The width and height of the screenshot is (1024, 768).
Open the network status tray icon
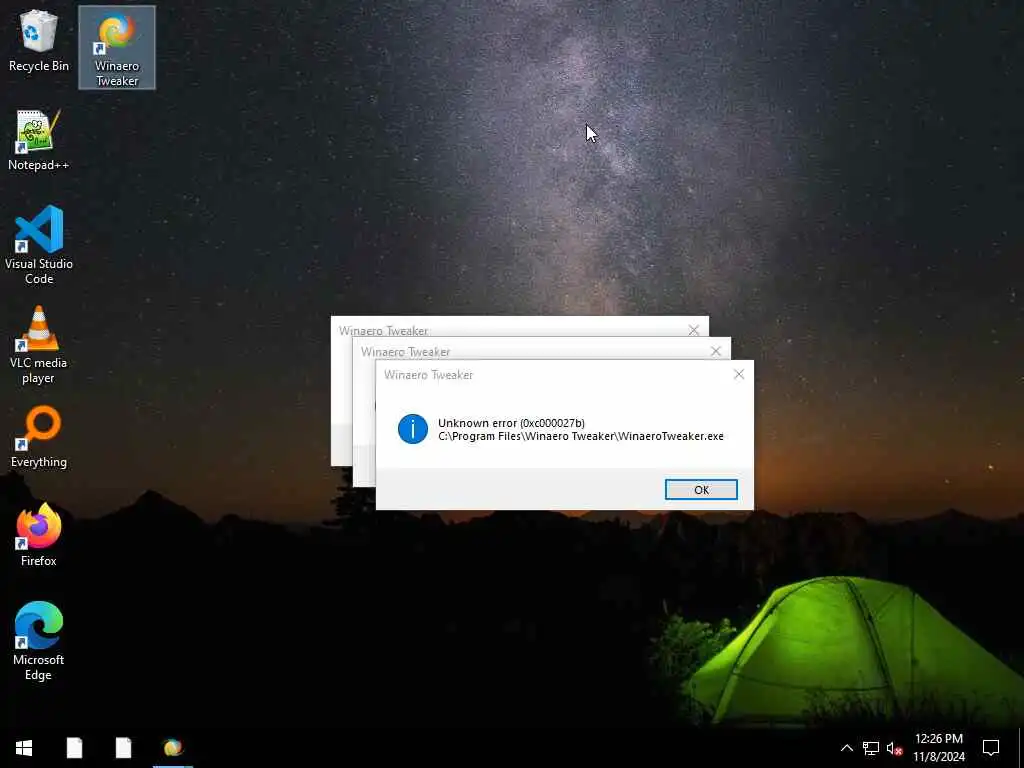(871, 748)
